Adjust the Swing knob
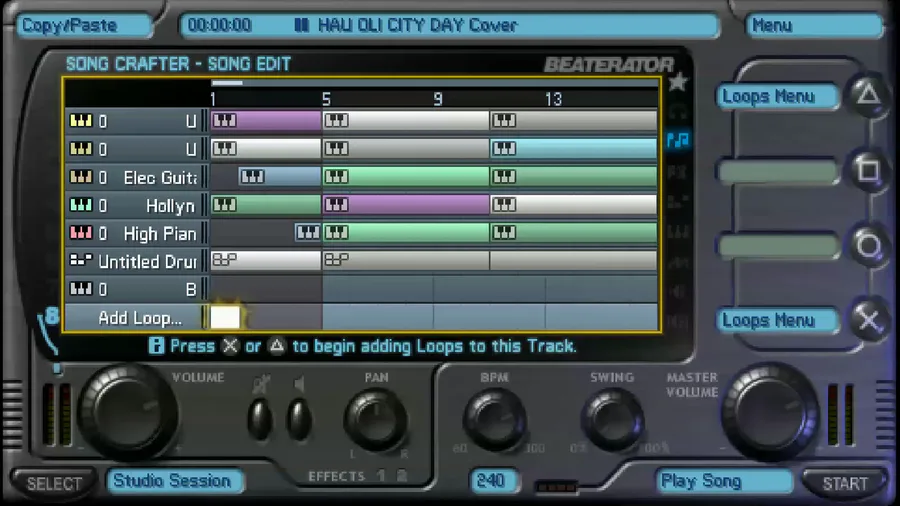This screenshot has height=506, width=900. 612,421
